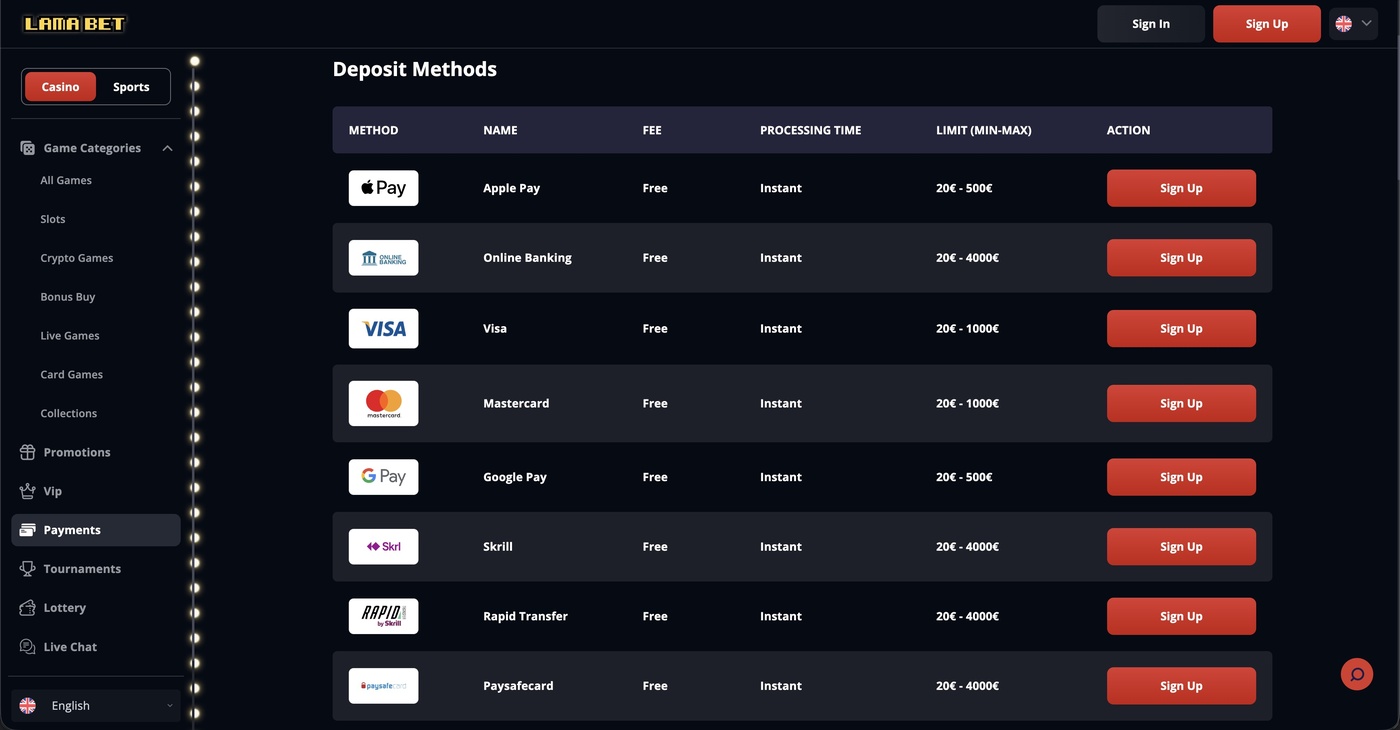The height and width of the screenshot is (730, 1400).
Task: Click Sign Up in the Mastercard row
Action: click(1181, 403)
